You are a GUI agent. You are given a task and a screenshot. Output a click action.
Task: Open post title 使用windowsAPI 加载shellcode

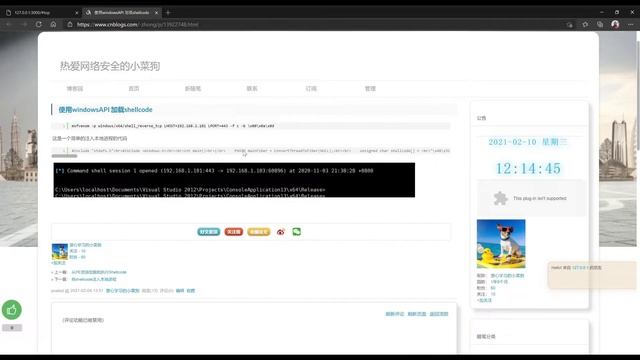pyautogui.click(x=105, y=109)
